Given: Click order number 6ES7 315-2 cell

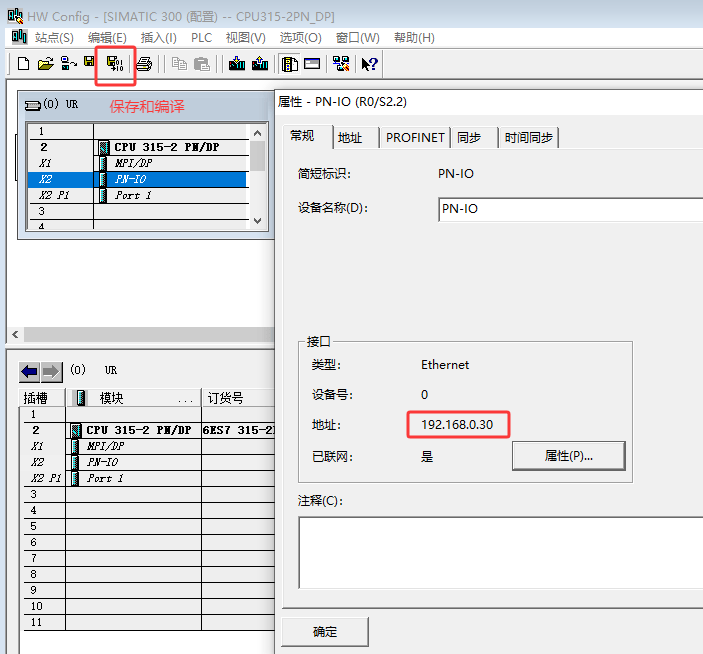Looking at the screenshot, I should (238, 430).
